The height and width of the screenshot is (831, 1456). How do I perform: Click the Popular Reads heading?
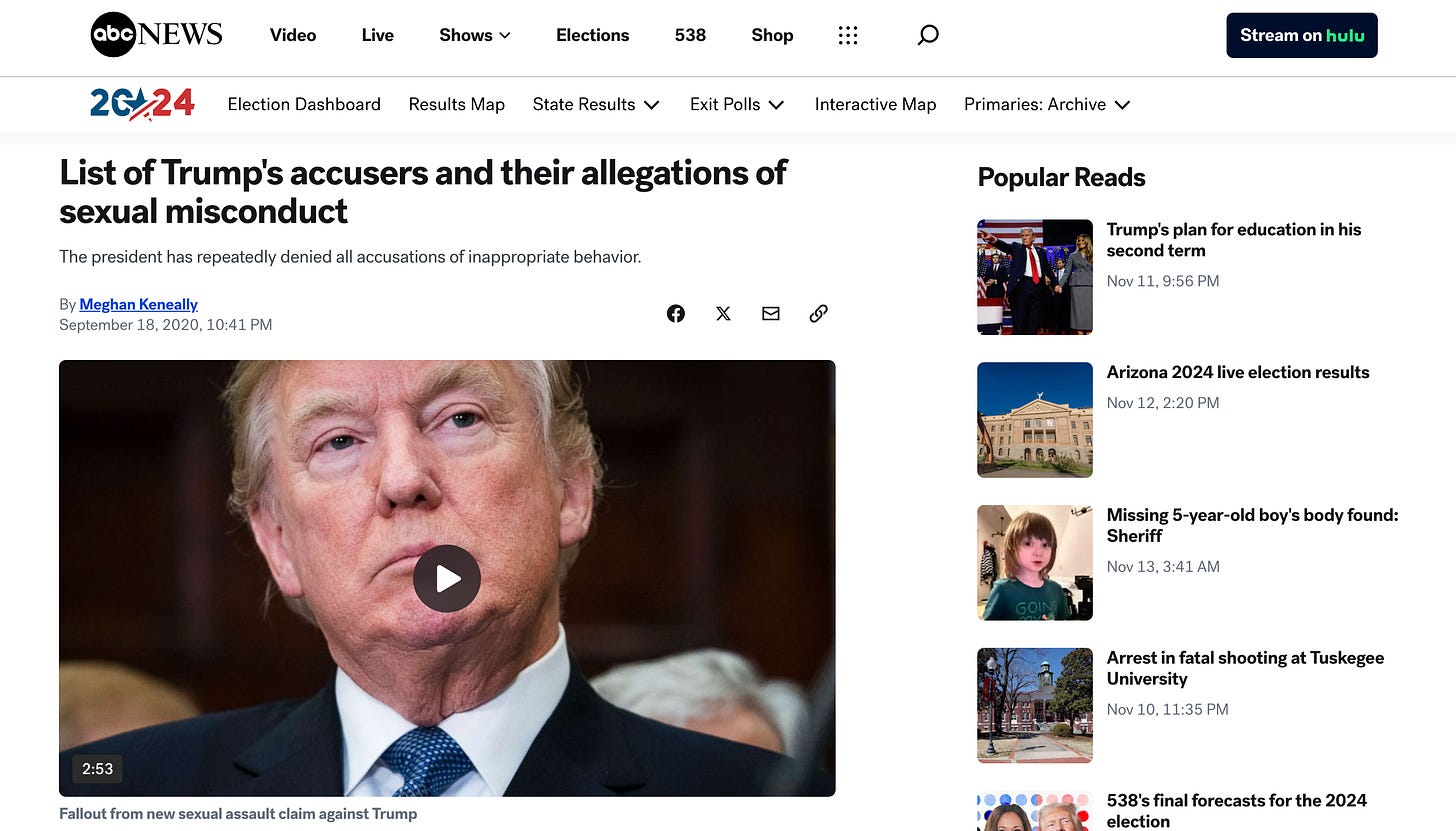[x=1061, y=178]
